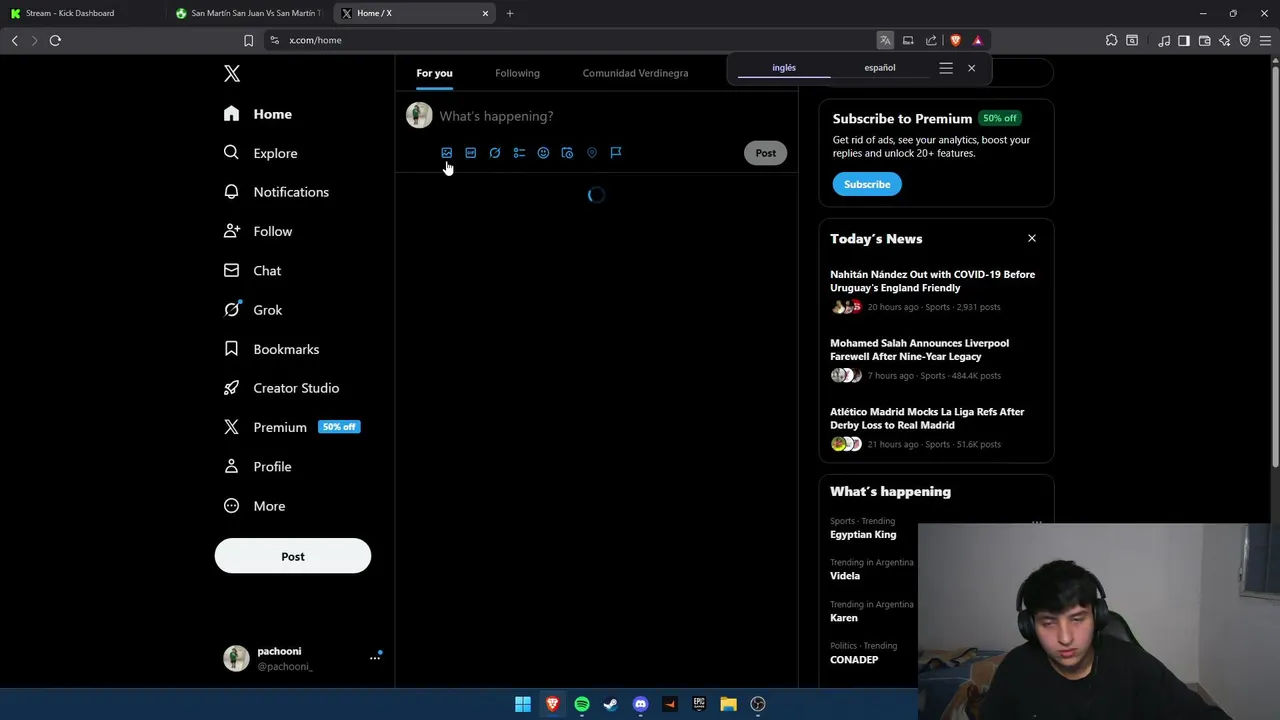Dismiss the Today's News panel

1032,239
